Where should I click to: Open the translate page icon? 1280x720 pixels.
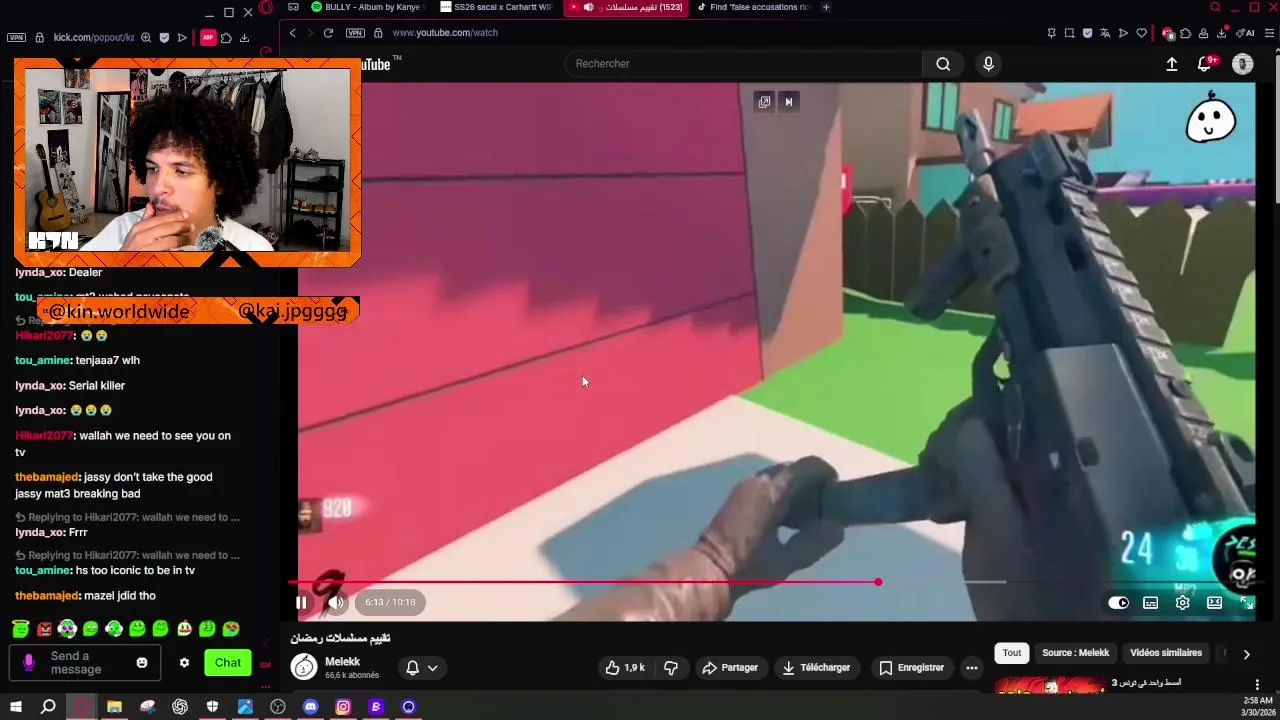1105,33
